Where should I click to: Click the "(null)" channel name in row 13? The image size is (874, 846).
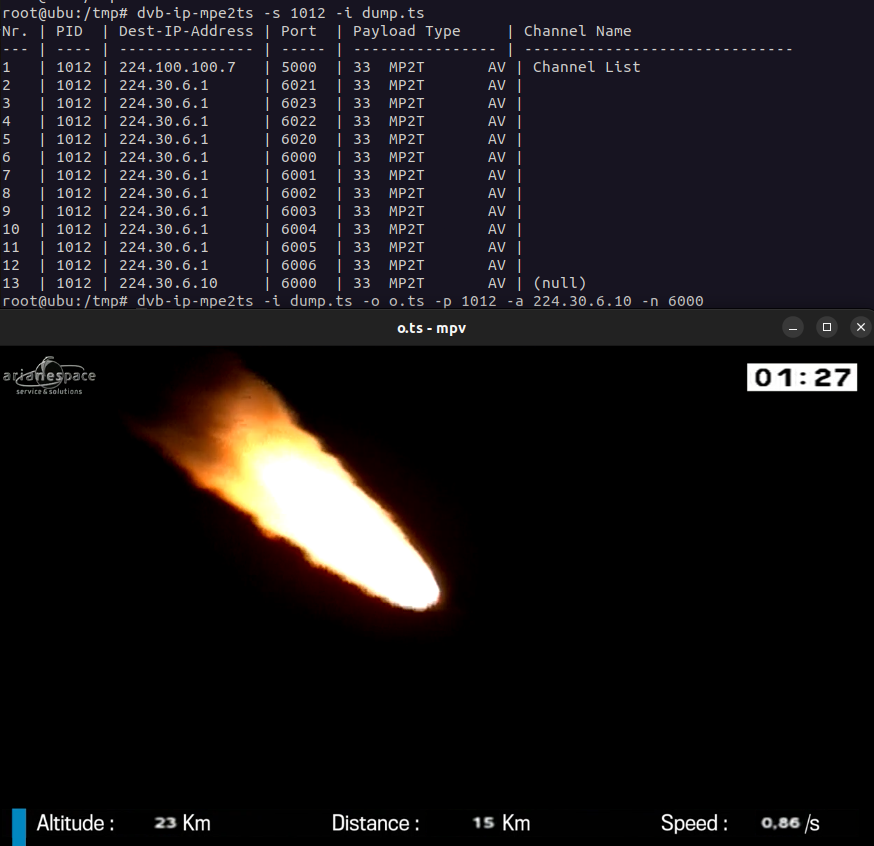[559, 283]
